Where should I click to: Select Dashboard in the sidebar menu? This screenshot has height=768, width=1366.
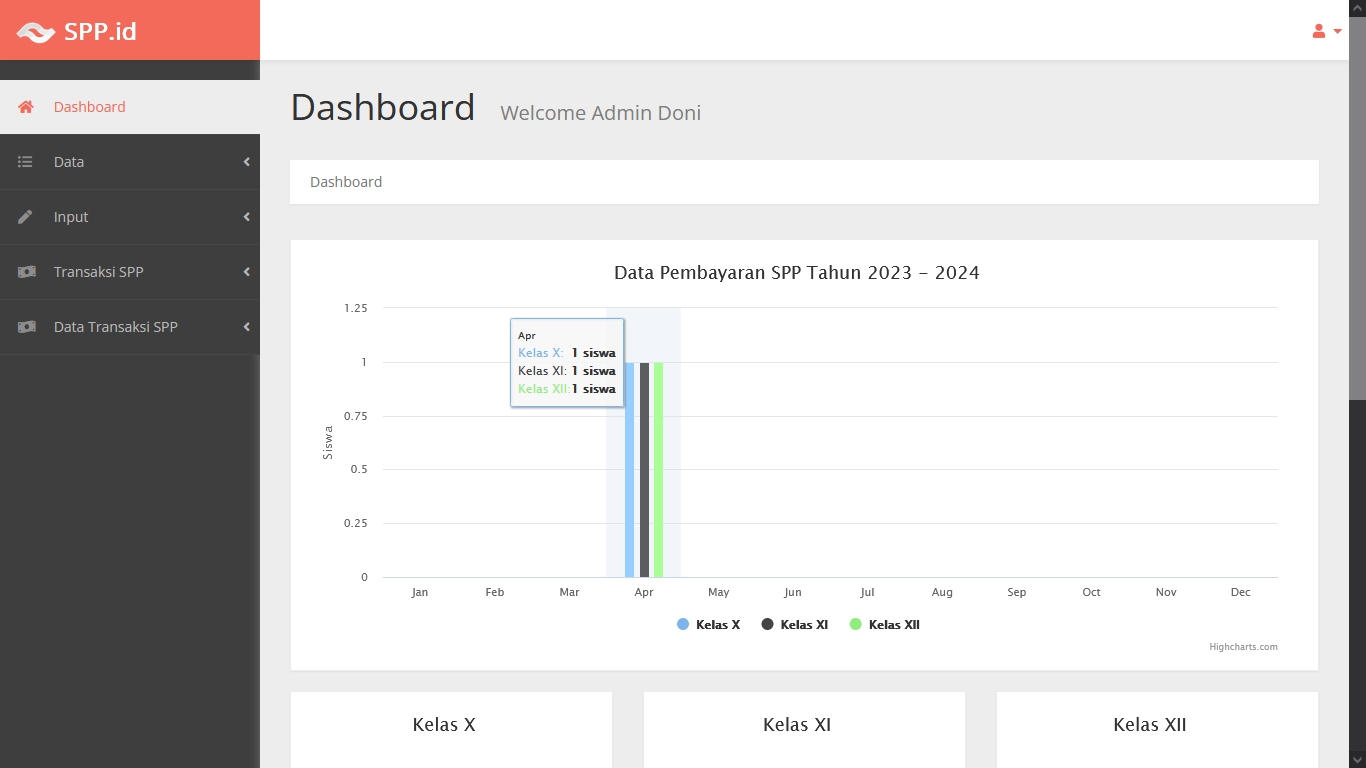(90, 107)
